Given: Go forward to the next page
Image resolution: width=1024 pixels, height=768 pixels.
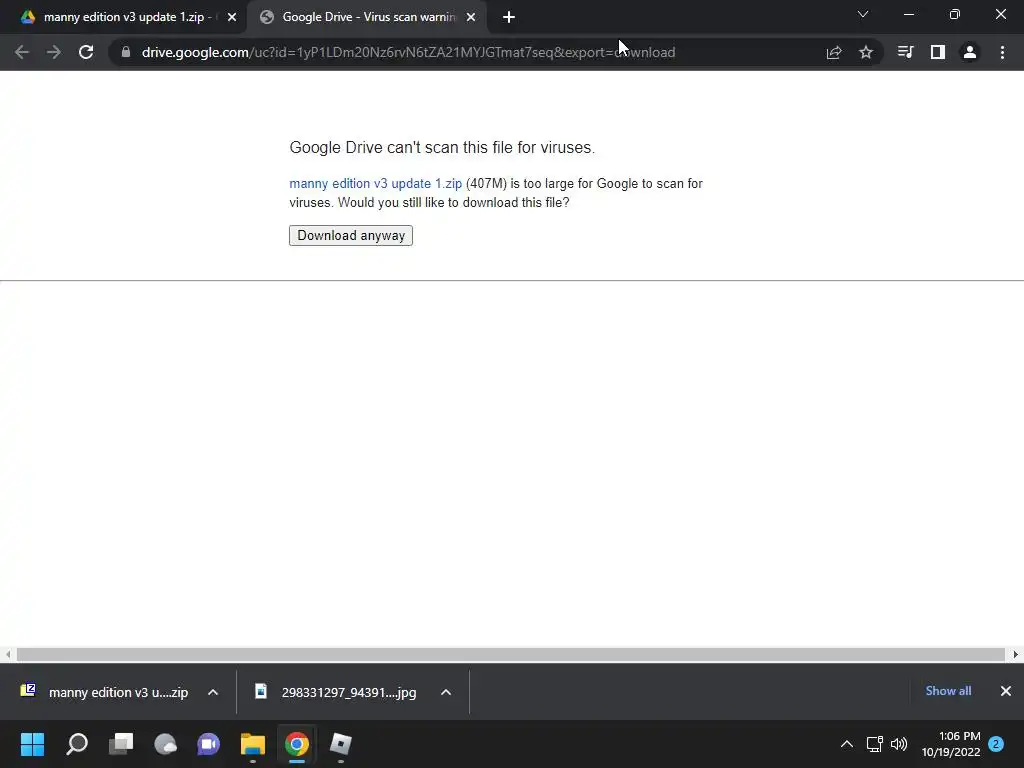Looking at the screenshot, I should pyautogui.click(x=54, y=52).
